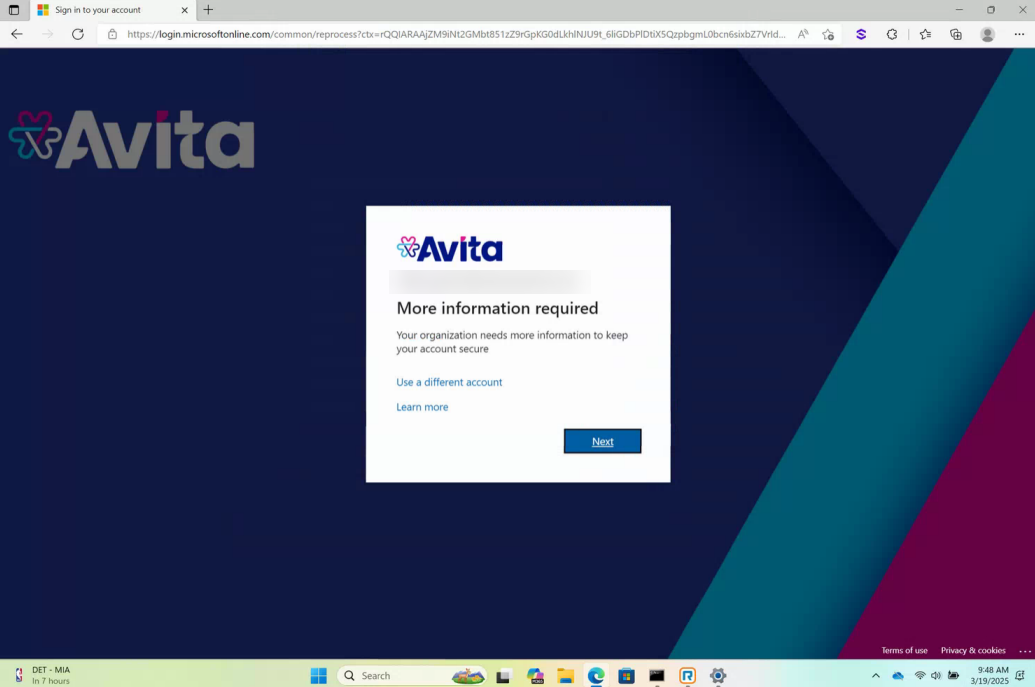Go back to previous page
The width and height of the screenshot is (1035, 687).
pos(17,34)
